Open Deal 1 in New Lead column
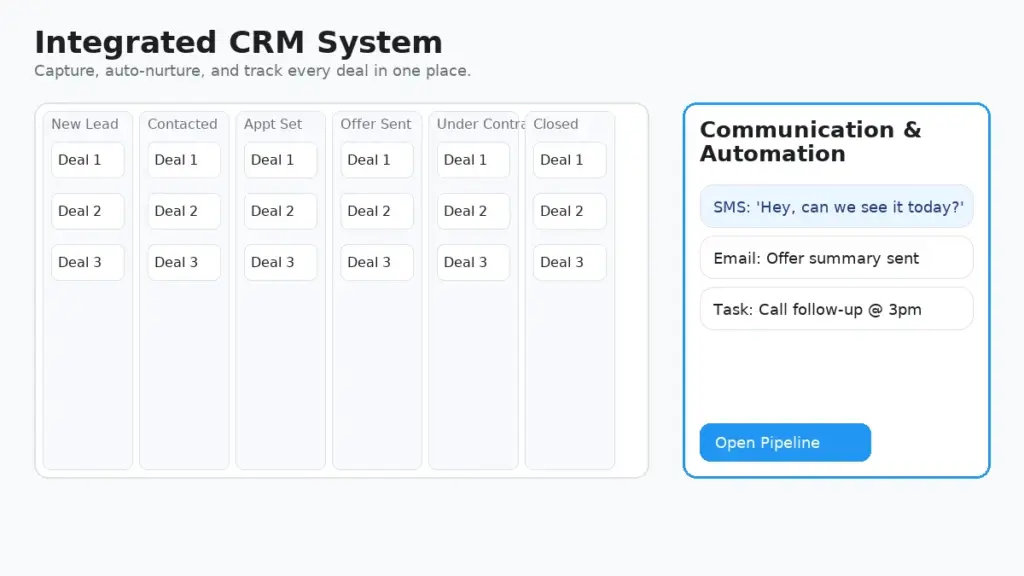 coord(88,160)
